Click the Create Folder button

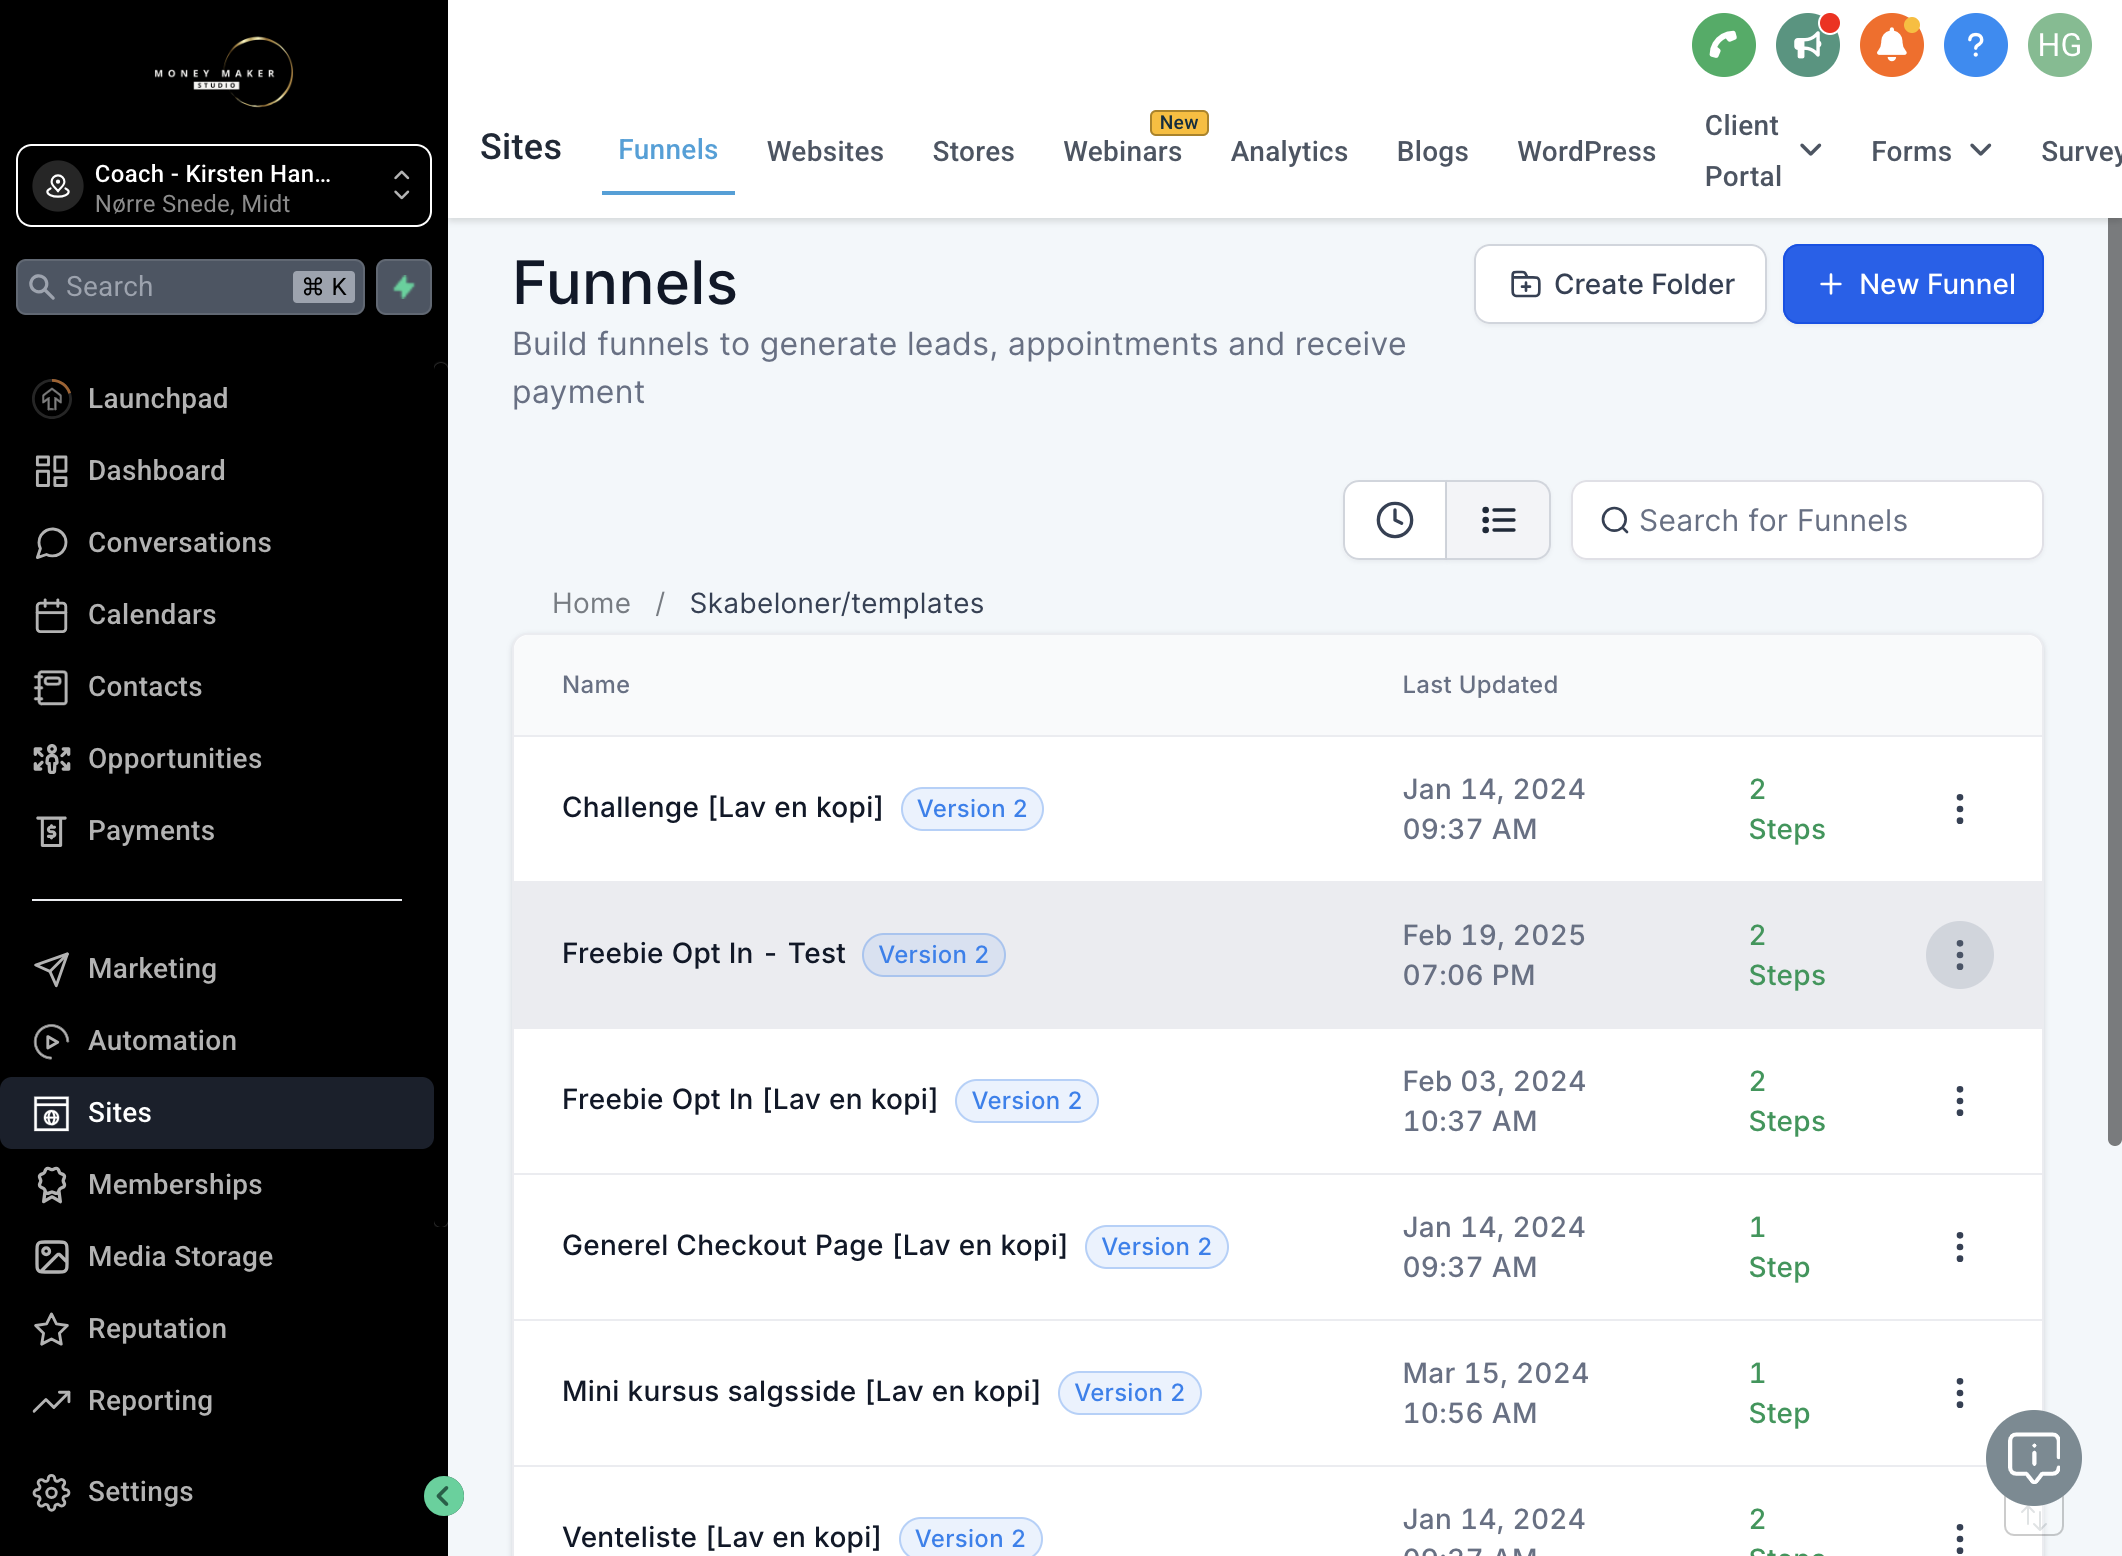[1620, 284]
